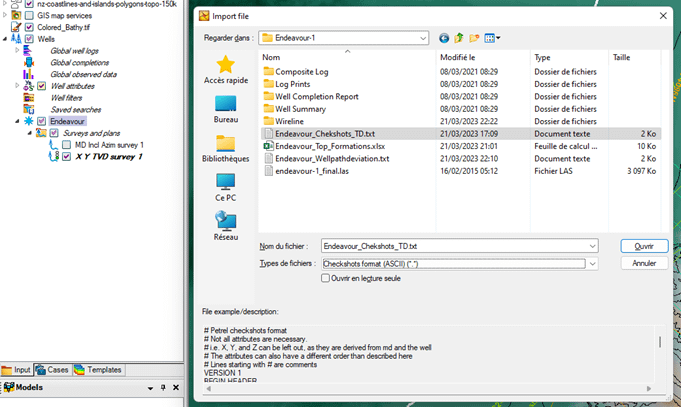Viewport: 681px width, 407px height.
Task: Click the Create new folder icon
Action: point(474,38)
